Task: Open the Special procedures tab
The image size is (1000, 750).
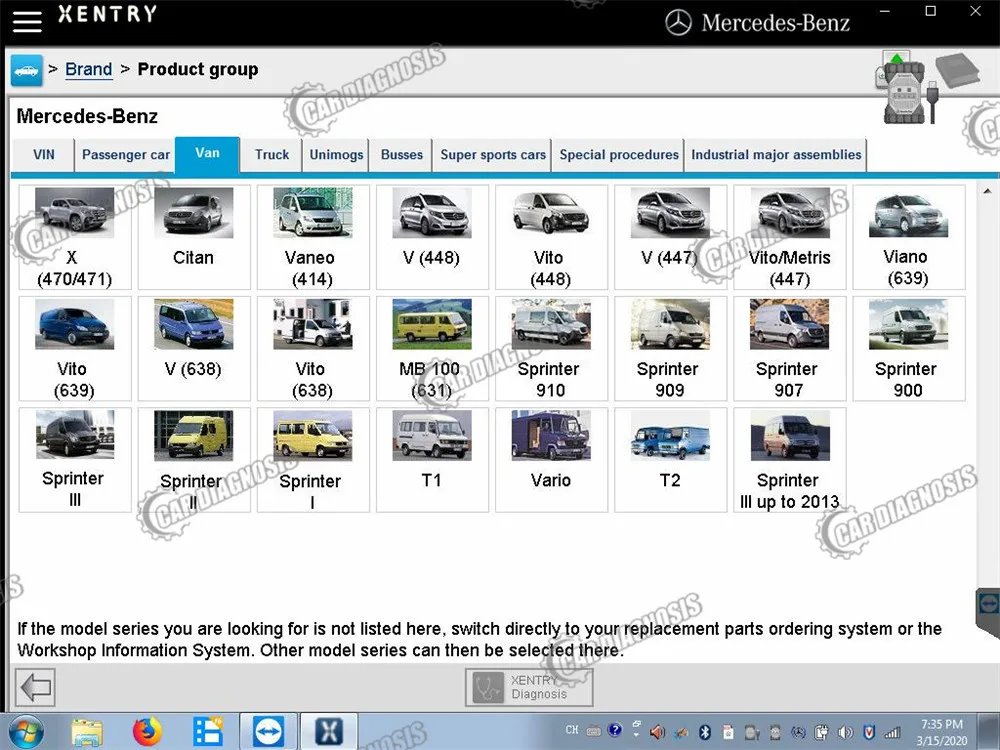Action: click(619, 155)
